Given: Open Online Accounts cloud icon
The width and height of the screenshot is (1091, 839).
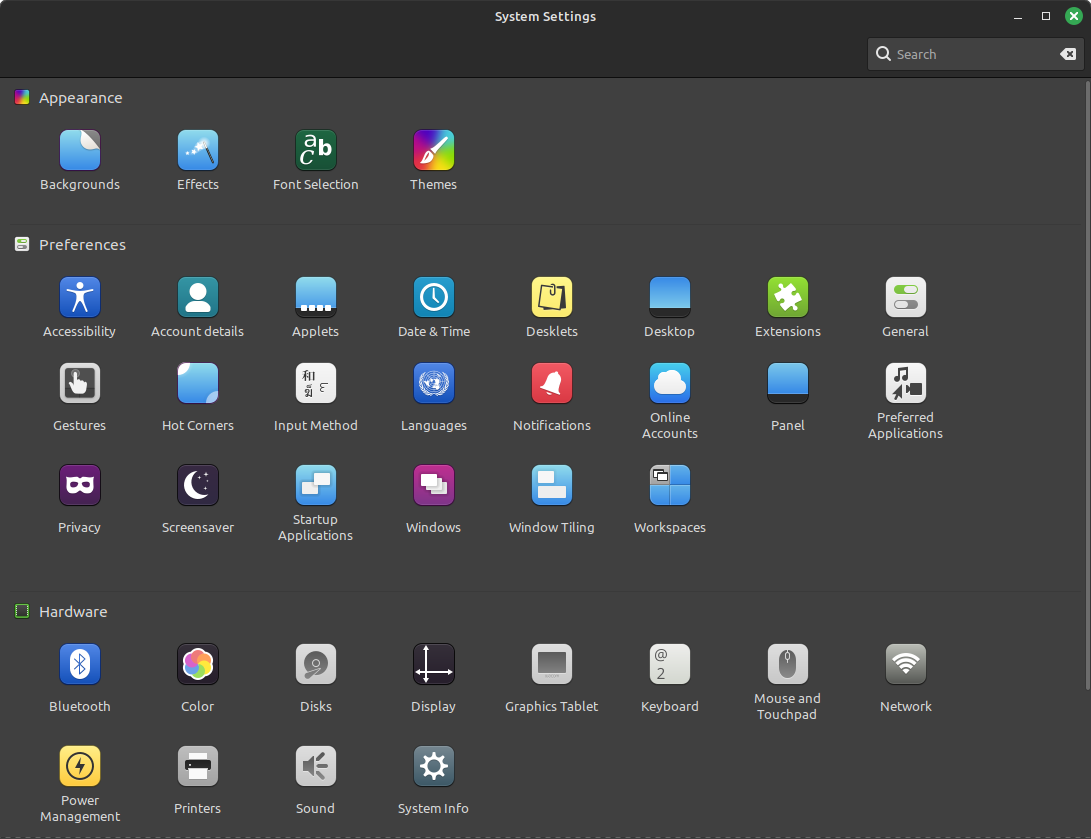Looking at the screenshot, I should [x=669, y=383].
